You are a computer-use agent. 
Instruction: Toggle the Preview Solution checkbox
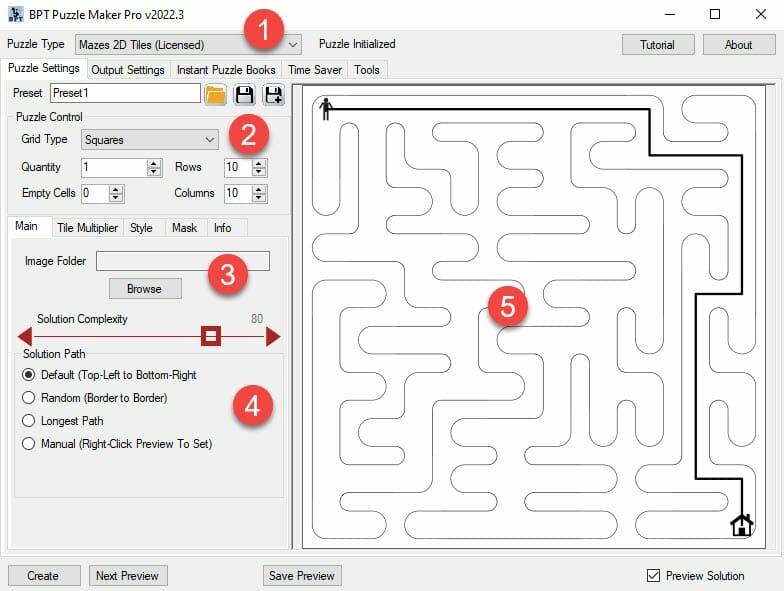(653, 576)
